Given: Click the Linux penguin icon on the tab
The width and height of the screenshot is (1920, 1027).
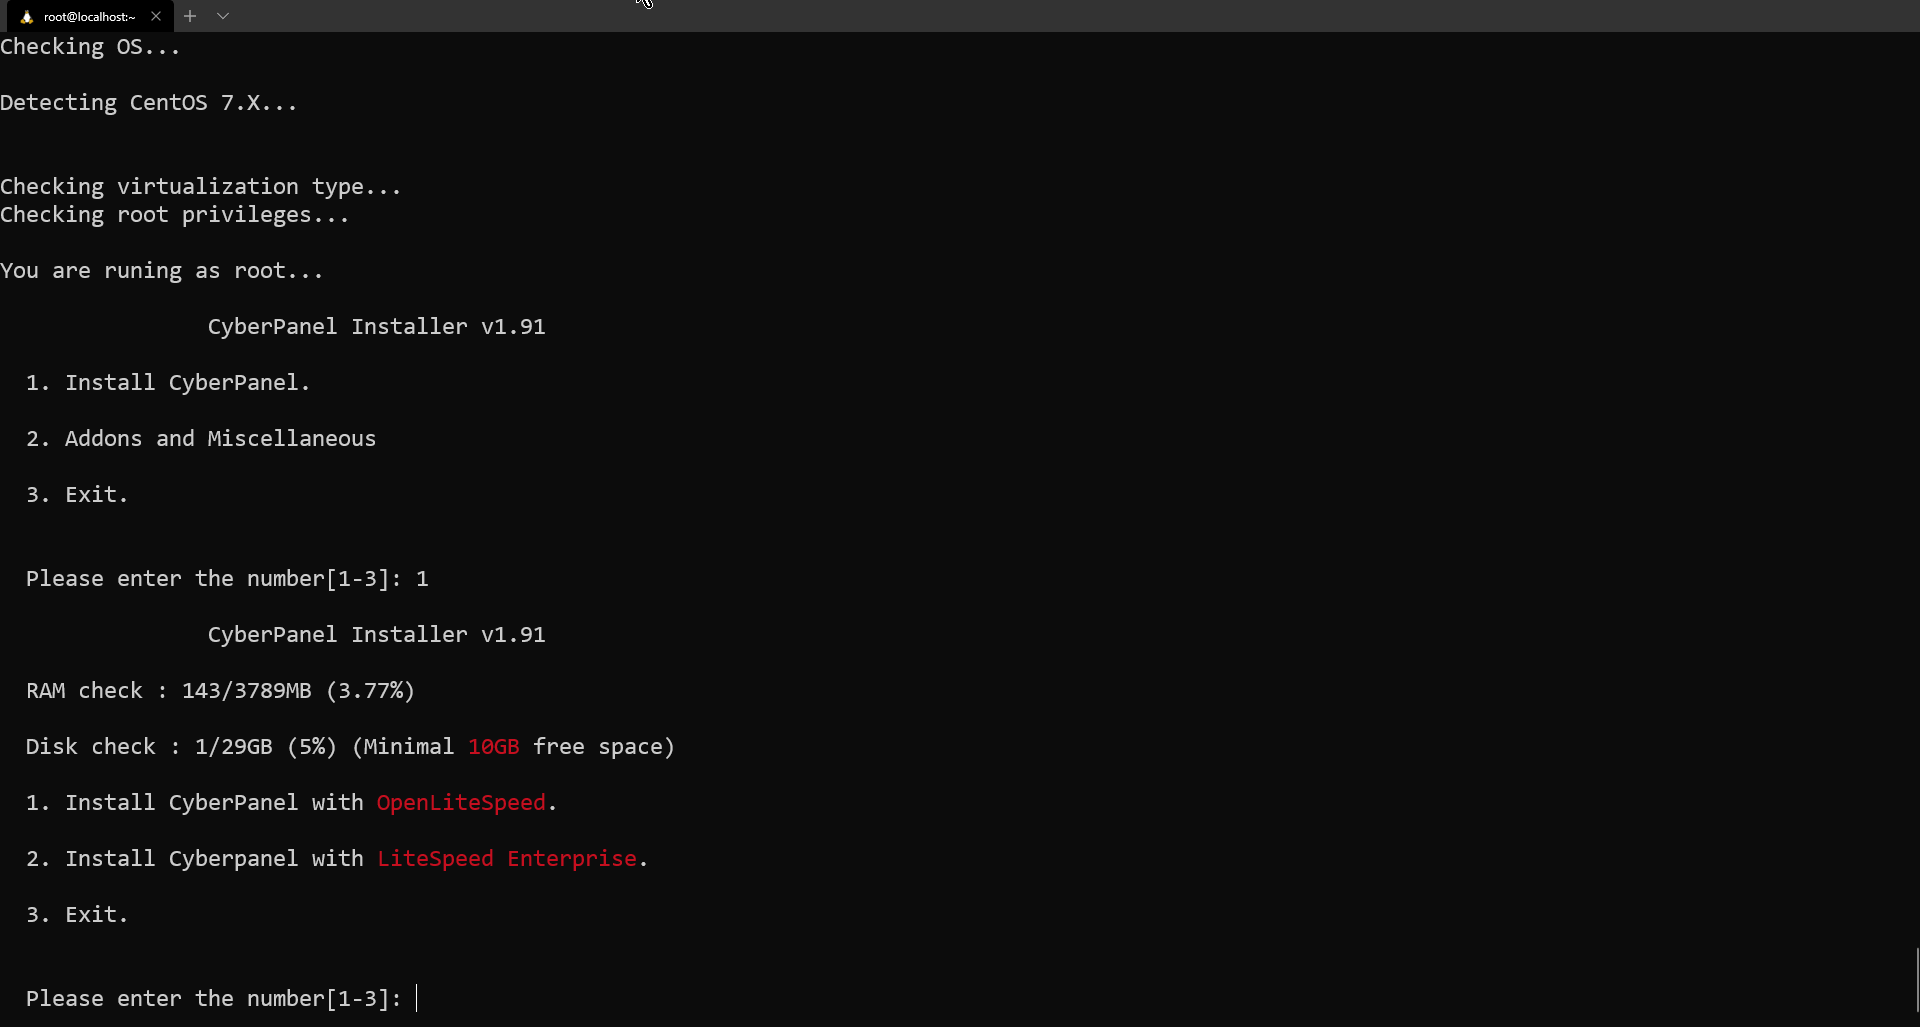Looking at the screenshot, I should coord(27,16).
